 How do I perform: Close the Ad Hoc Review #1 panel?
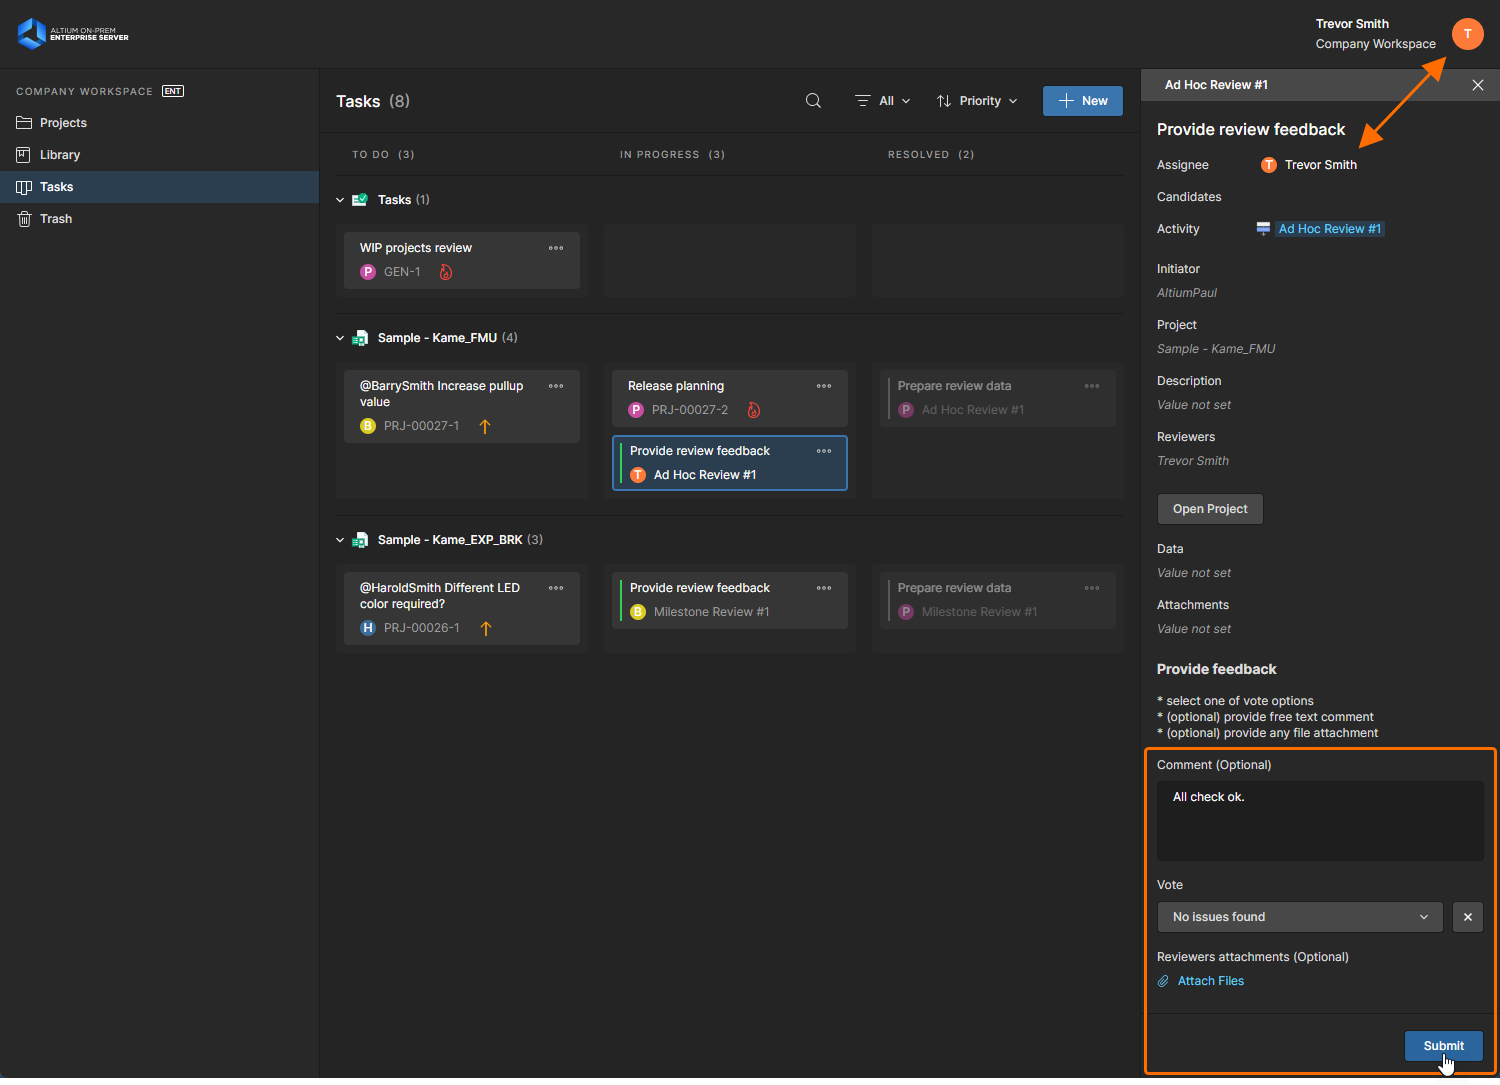[x=1477, y=85]
